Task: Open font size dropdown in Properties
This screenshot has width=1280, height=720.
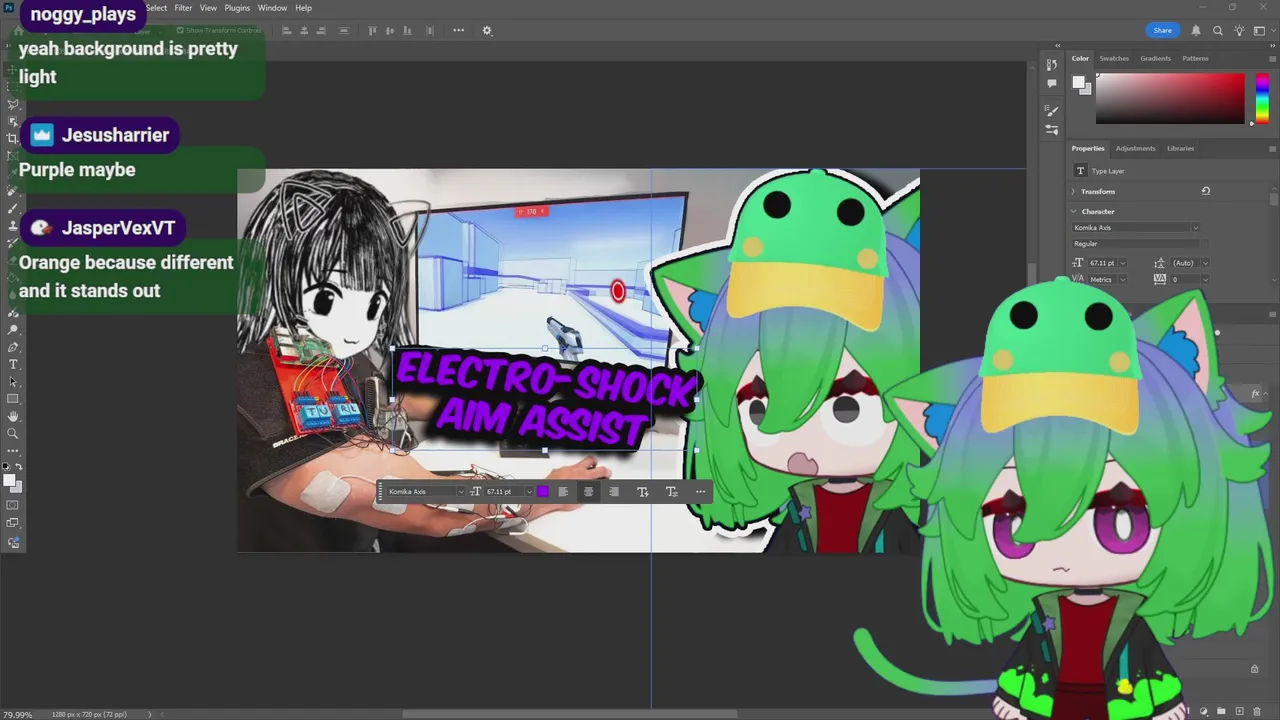Action: (1123, 263)
